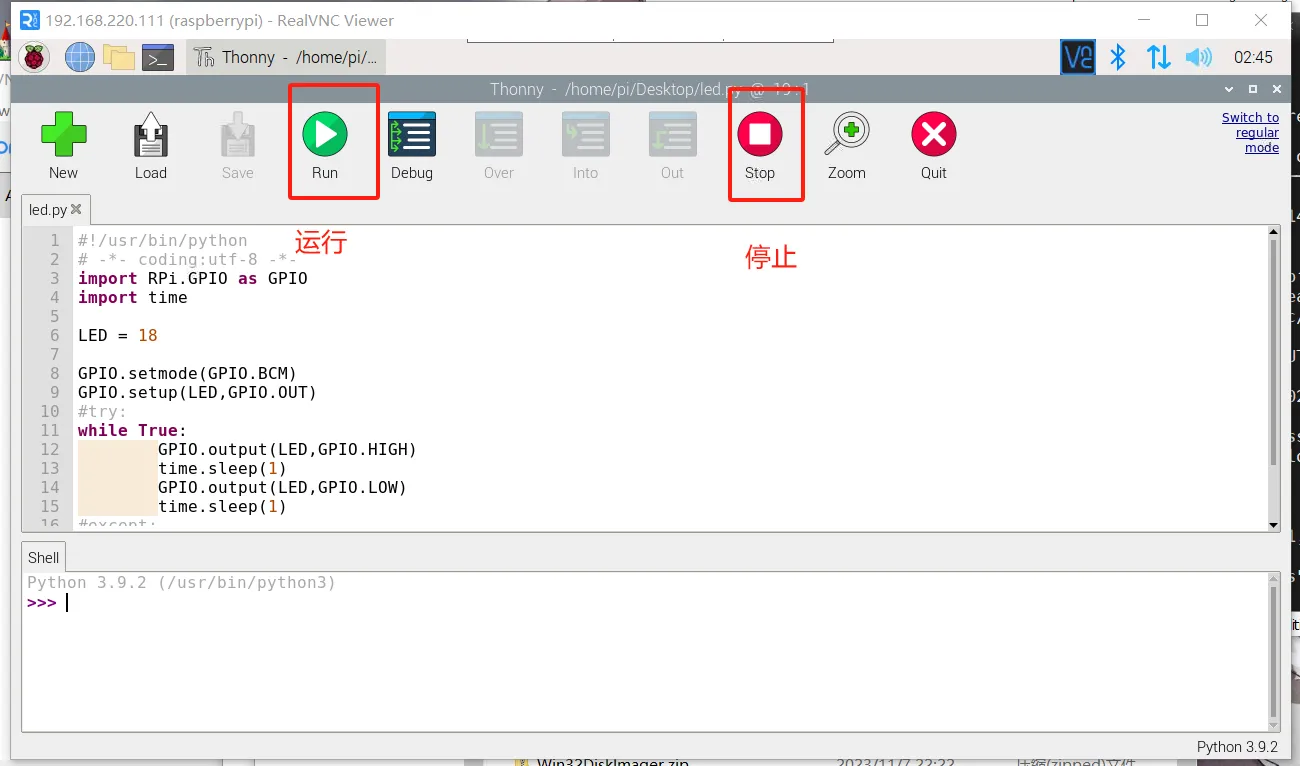The image size is (1300, 766).
Task: Select the led.py editor tab
Action: click(48, 210)
